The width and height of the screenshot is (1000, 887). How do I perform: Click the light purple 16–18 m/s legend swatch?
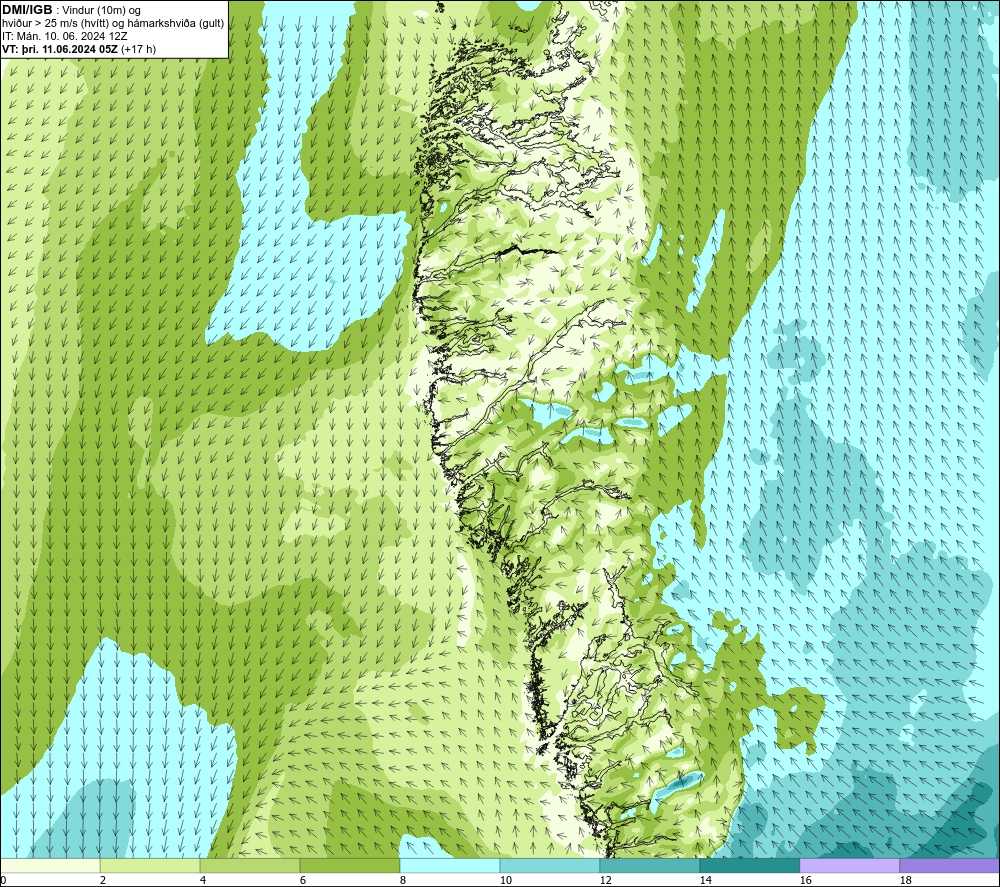click(849, 865)
